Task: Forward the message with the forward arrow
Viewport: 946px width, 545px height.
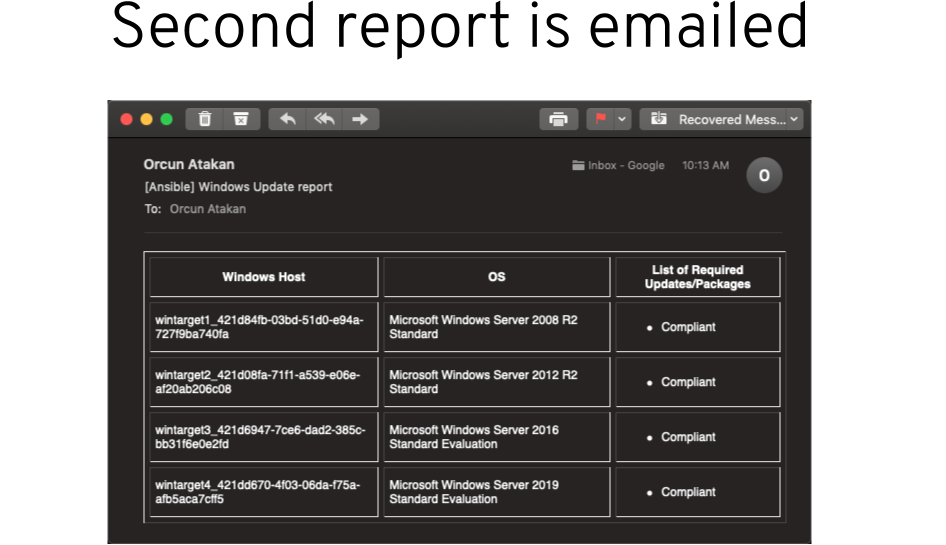Action: click(360, 119)
